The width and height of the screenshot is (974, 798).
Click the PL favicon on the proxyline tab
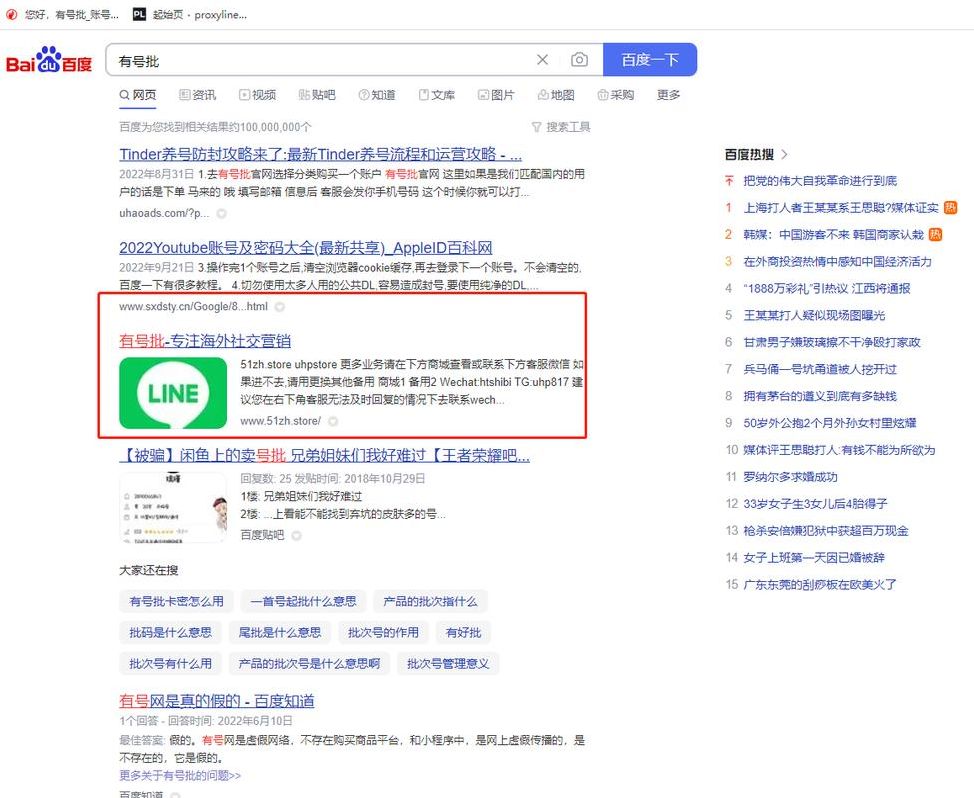140,15
